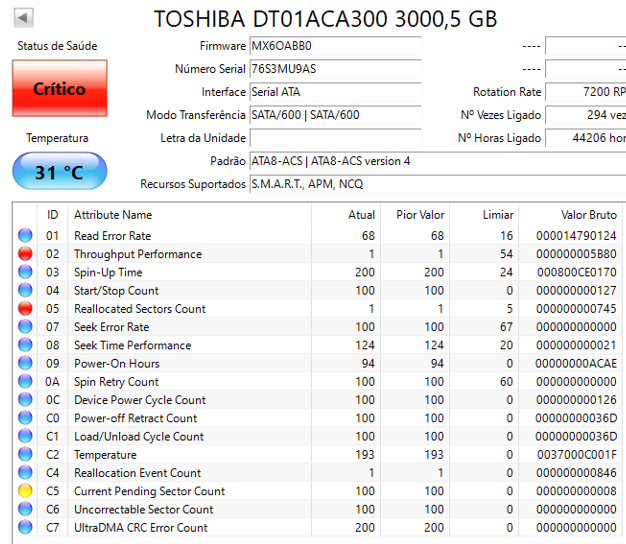The image size is (626, 544).
Task: Select the Spin Retry Count attribute name
Action: pos(116,382)
